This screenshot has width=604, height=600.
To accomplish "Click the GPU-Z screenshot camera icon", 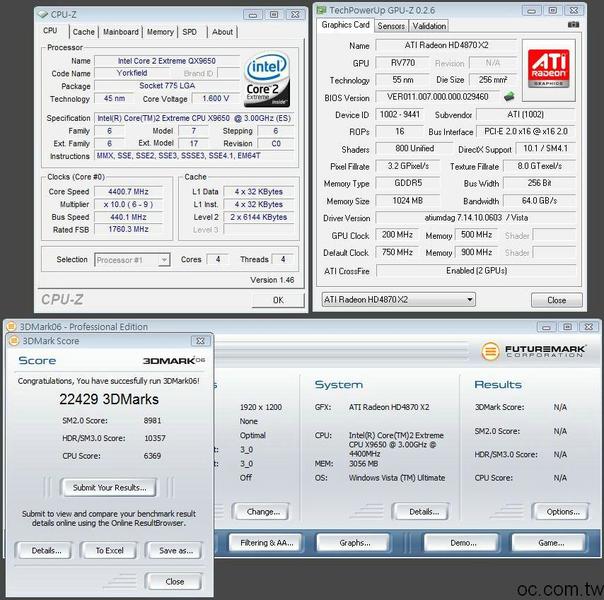I will pyautogui.click(x=573, y=25).
